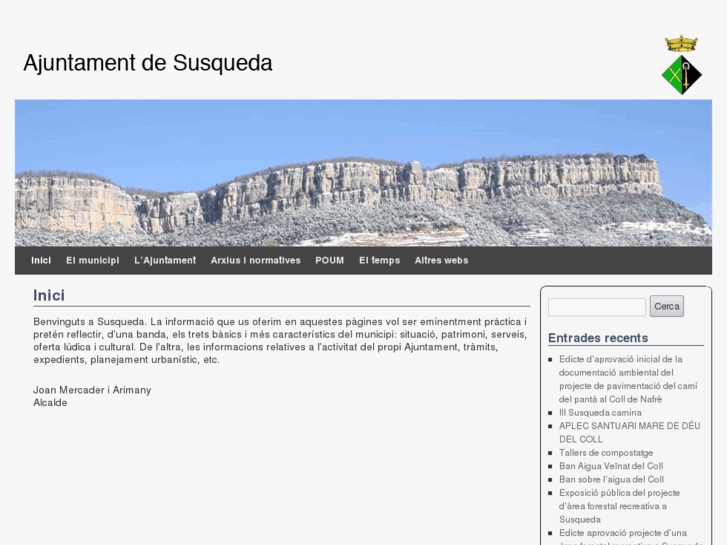The image size is (727, 545).
Task: Click the Cerca search button
Action: coord(667,306)
